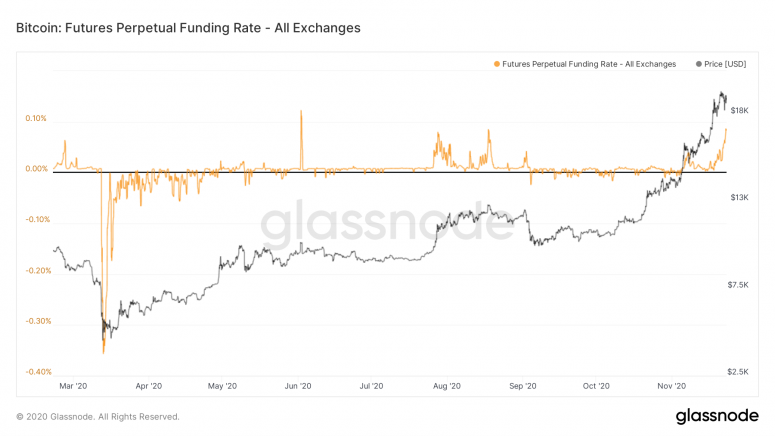Viewport: 775px width, 436px height.
Task: Select the Mar '20 x-axis label
Action: pos(74,386)
